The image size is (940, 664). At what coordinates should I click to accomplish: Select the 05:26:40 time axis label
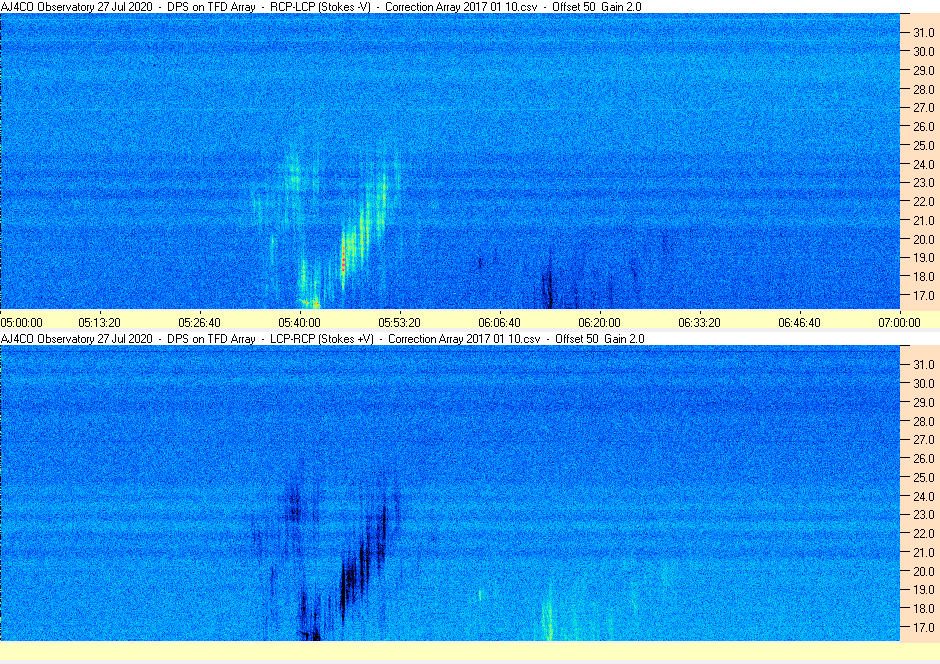[200, 322]
